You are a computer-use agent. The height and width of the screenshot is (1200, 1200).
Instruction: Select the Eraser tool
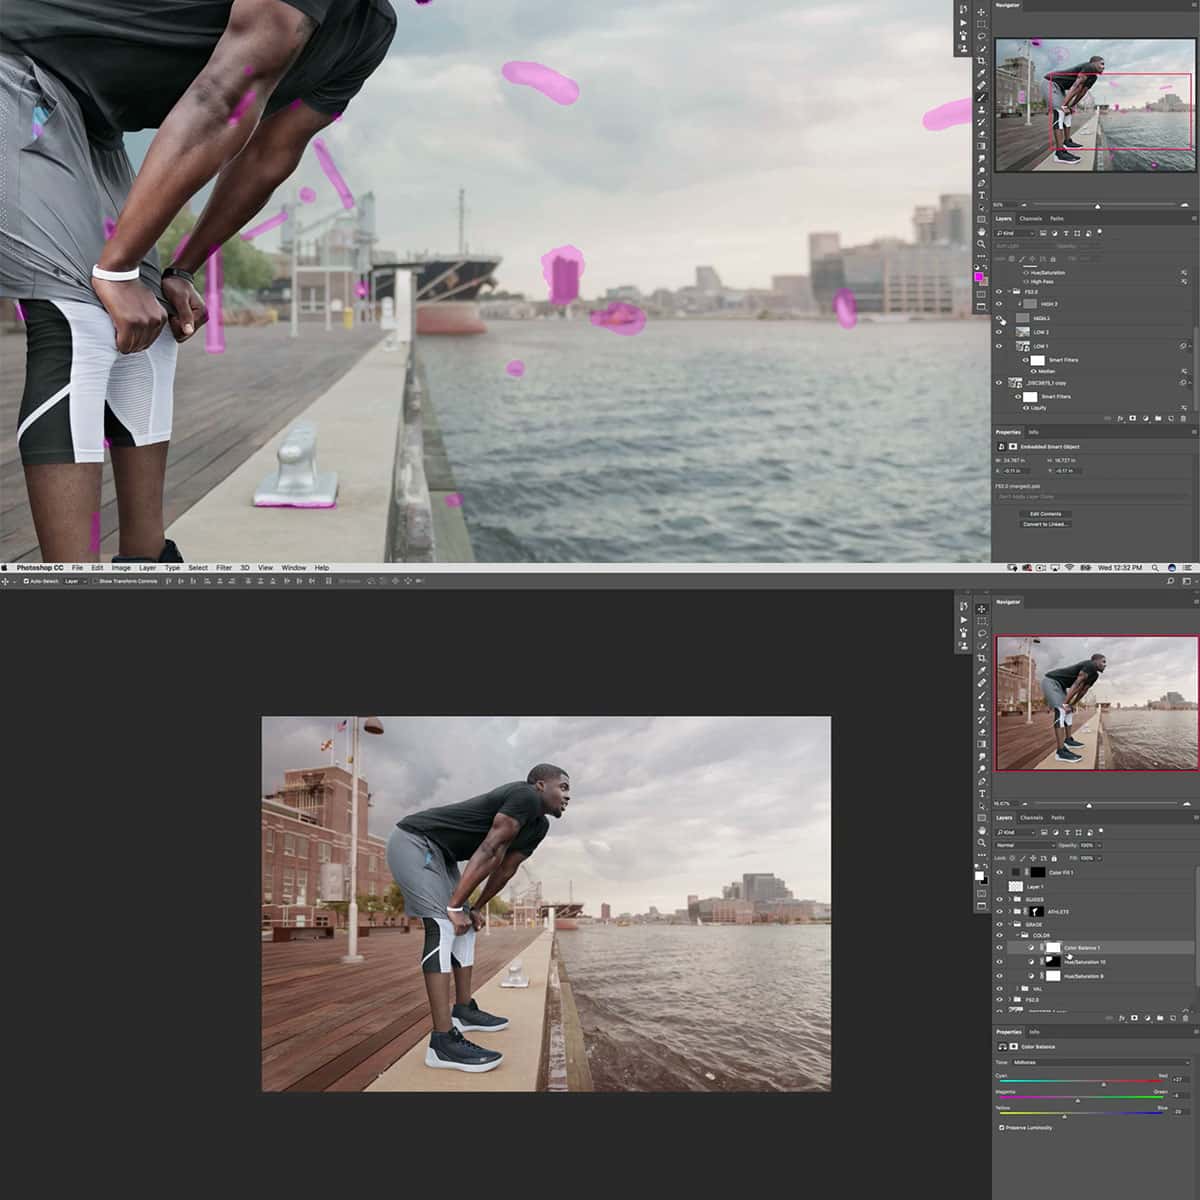(982, 731)
